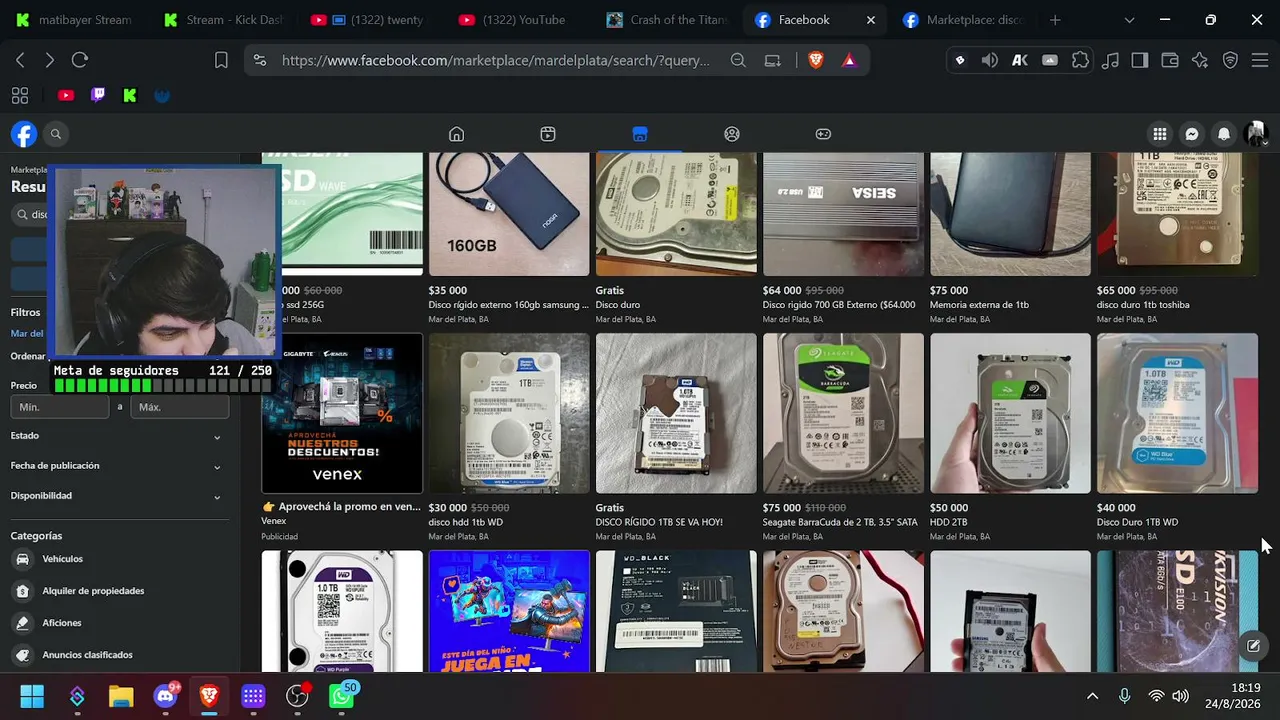This screenshot has width=1280, height=720.
Task: Open the browser tab search chevron
Action: 1129,20
